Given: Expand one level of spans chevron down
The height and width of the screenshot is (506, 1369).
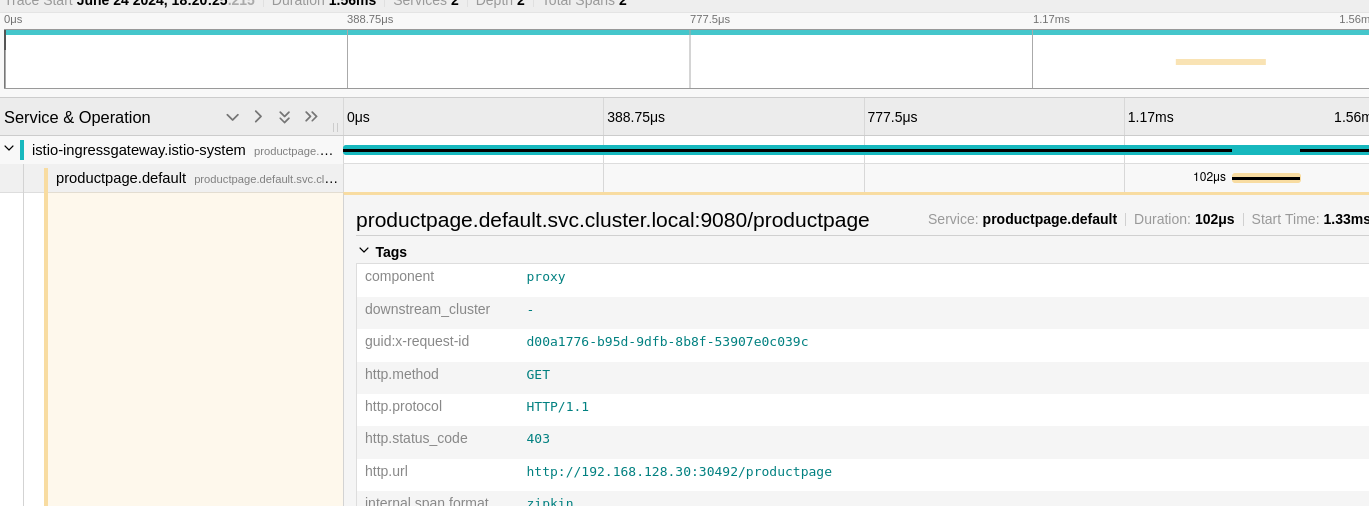Looking at the screenshot, I should coord(232,117).
